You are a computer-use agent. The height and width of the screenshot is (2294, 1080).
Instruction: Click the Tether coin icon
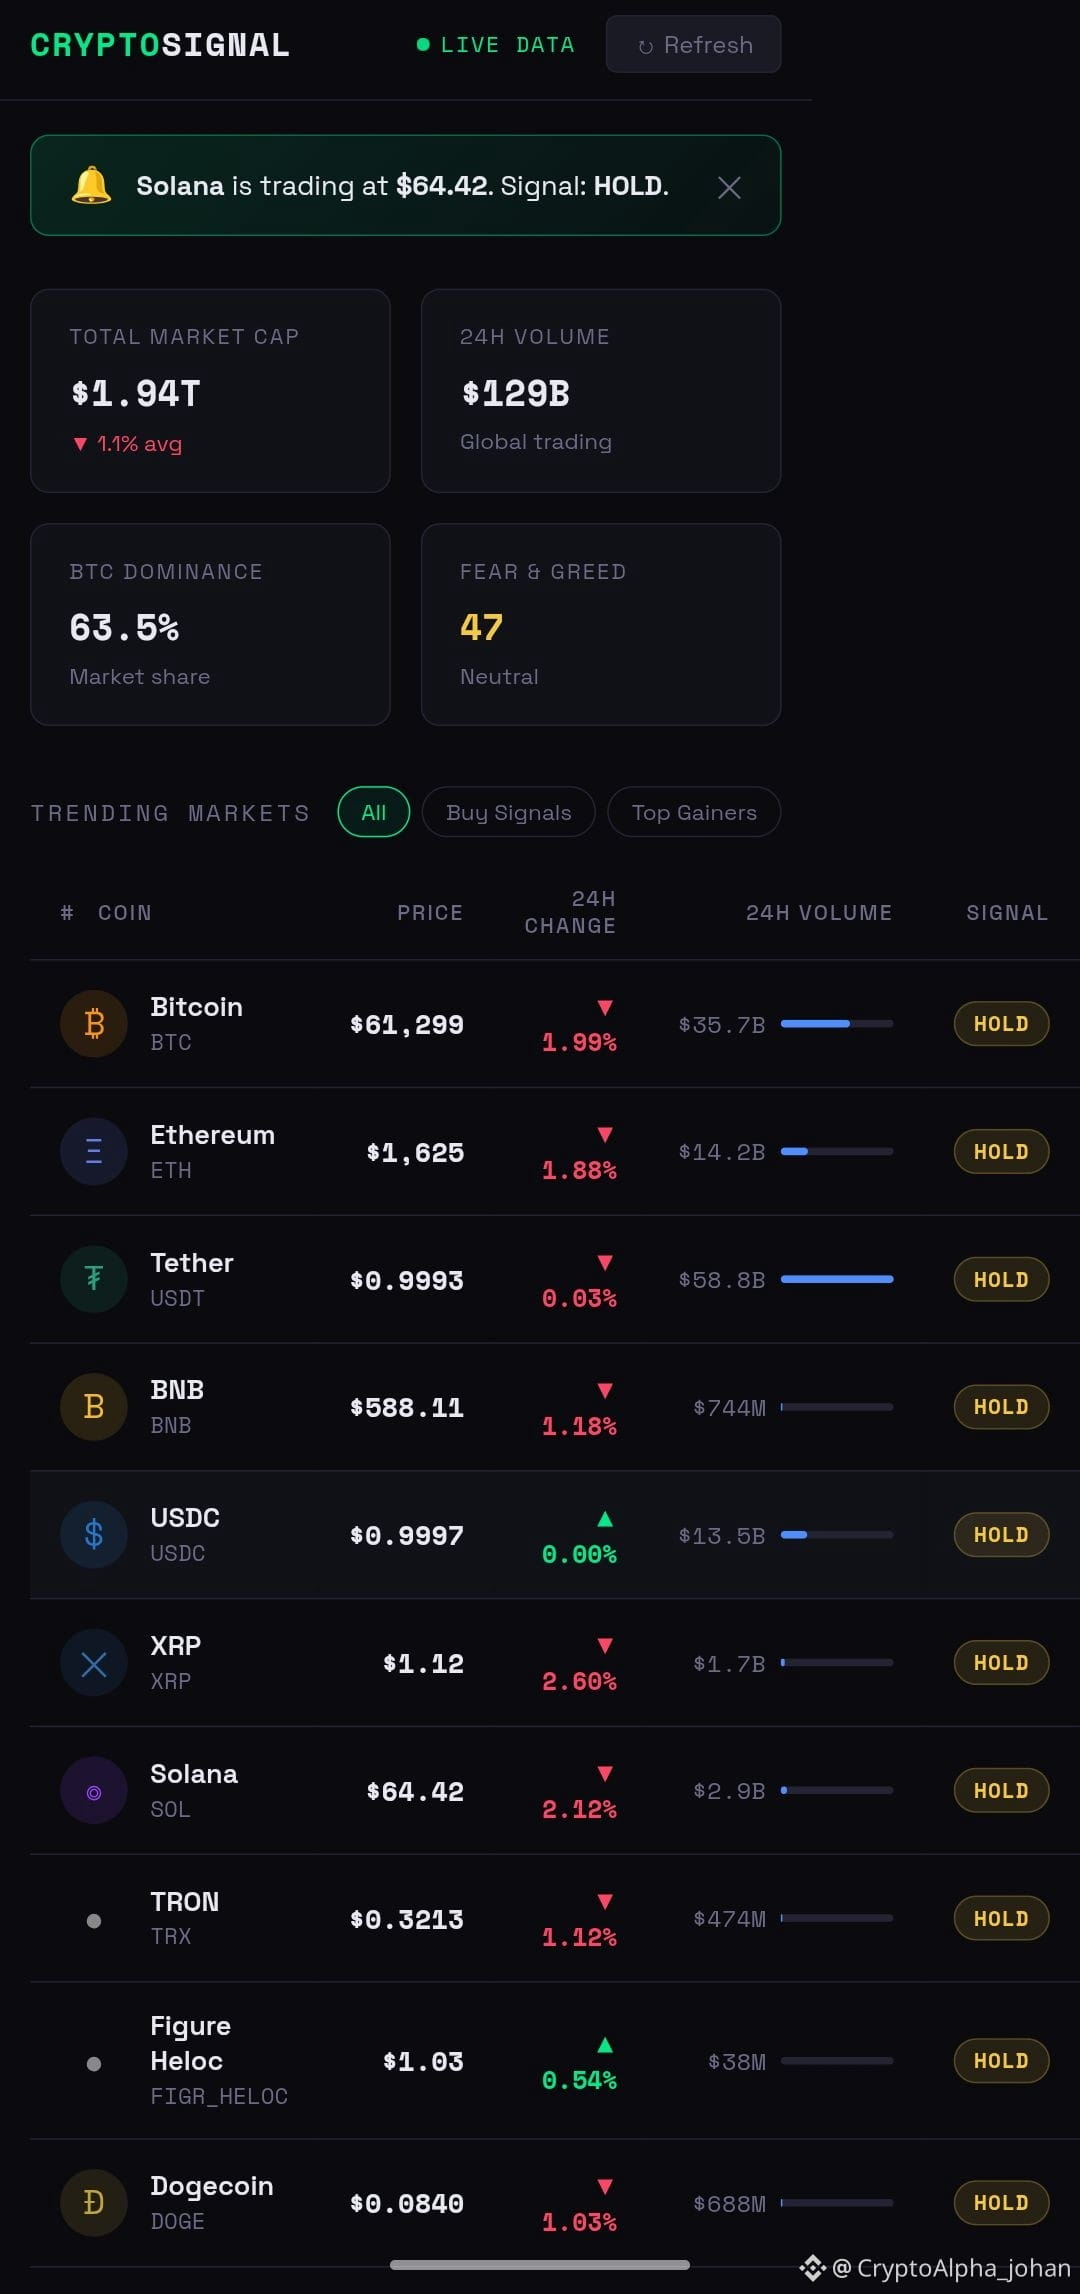pos(94,1279)
